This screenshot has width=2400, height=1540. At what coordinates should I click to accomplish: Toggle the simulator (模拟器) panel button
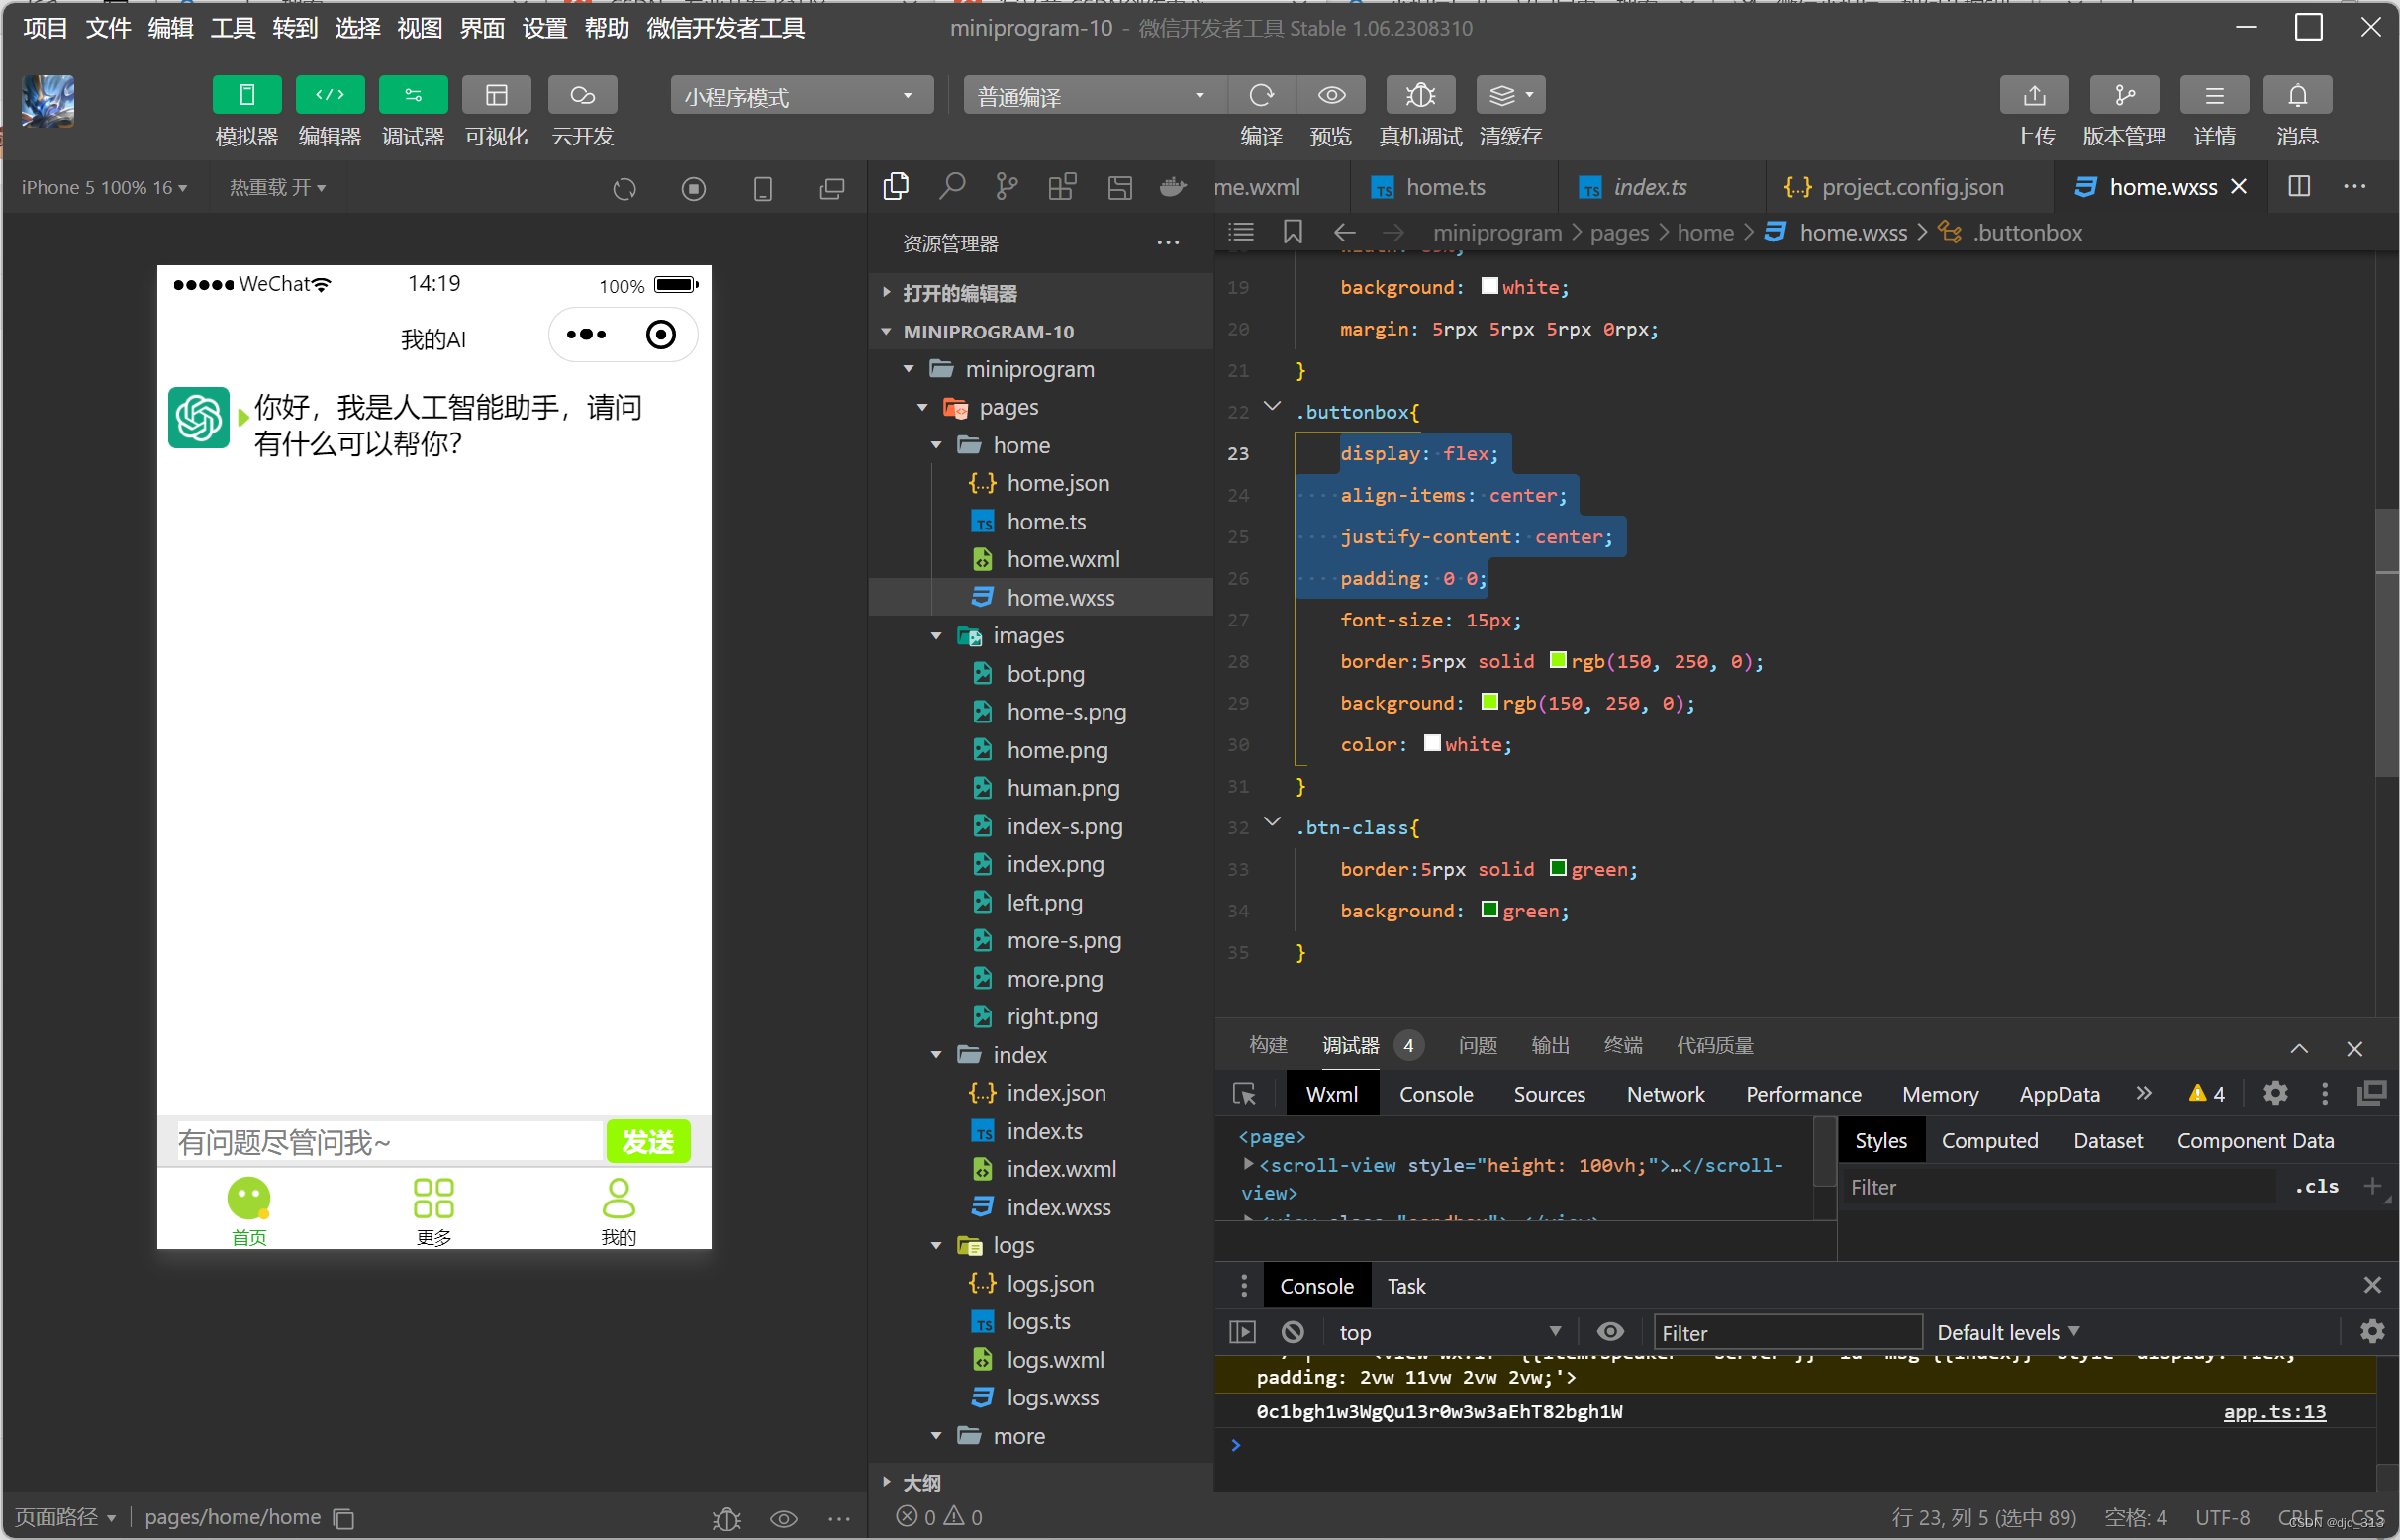tap(246, 96)
